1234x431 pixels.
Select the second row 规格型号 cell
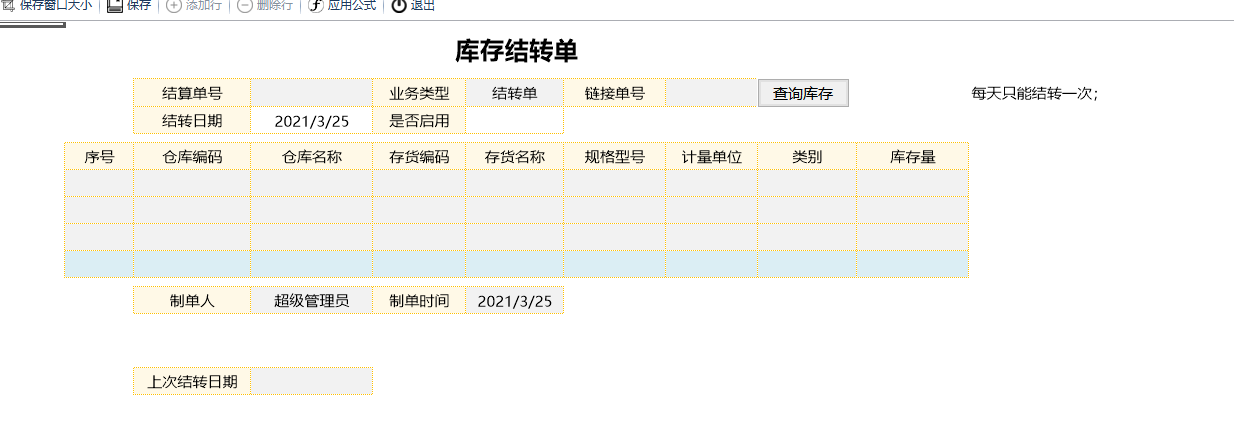[614, 210]
